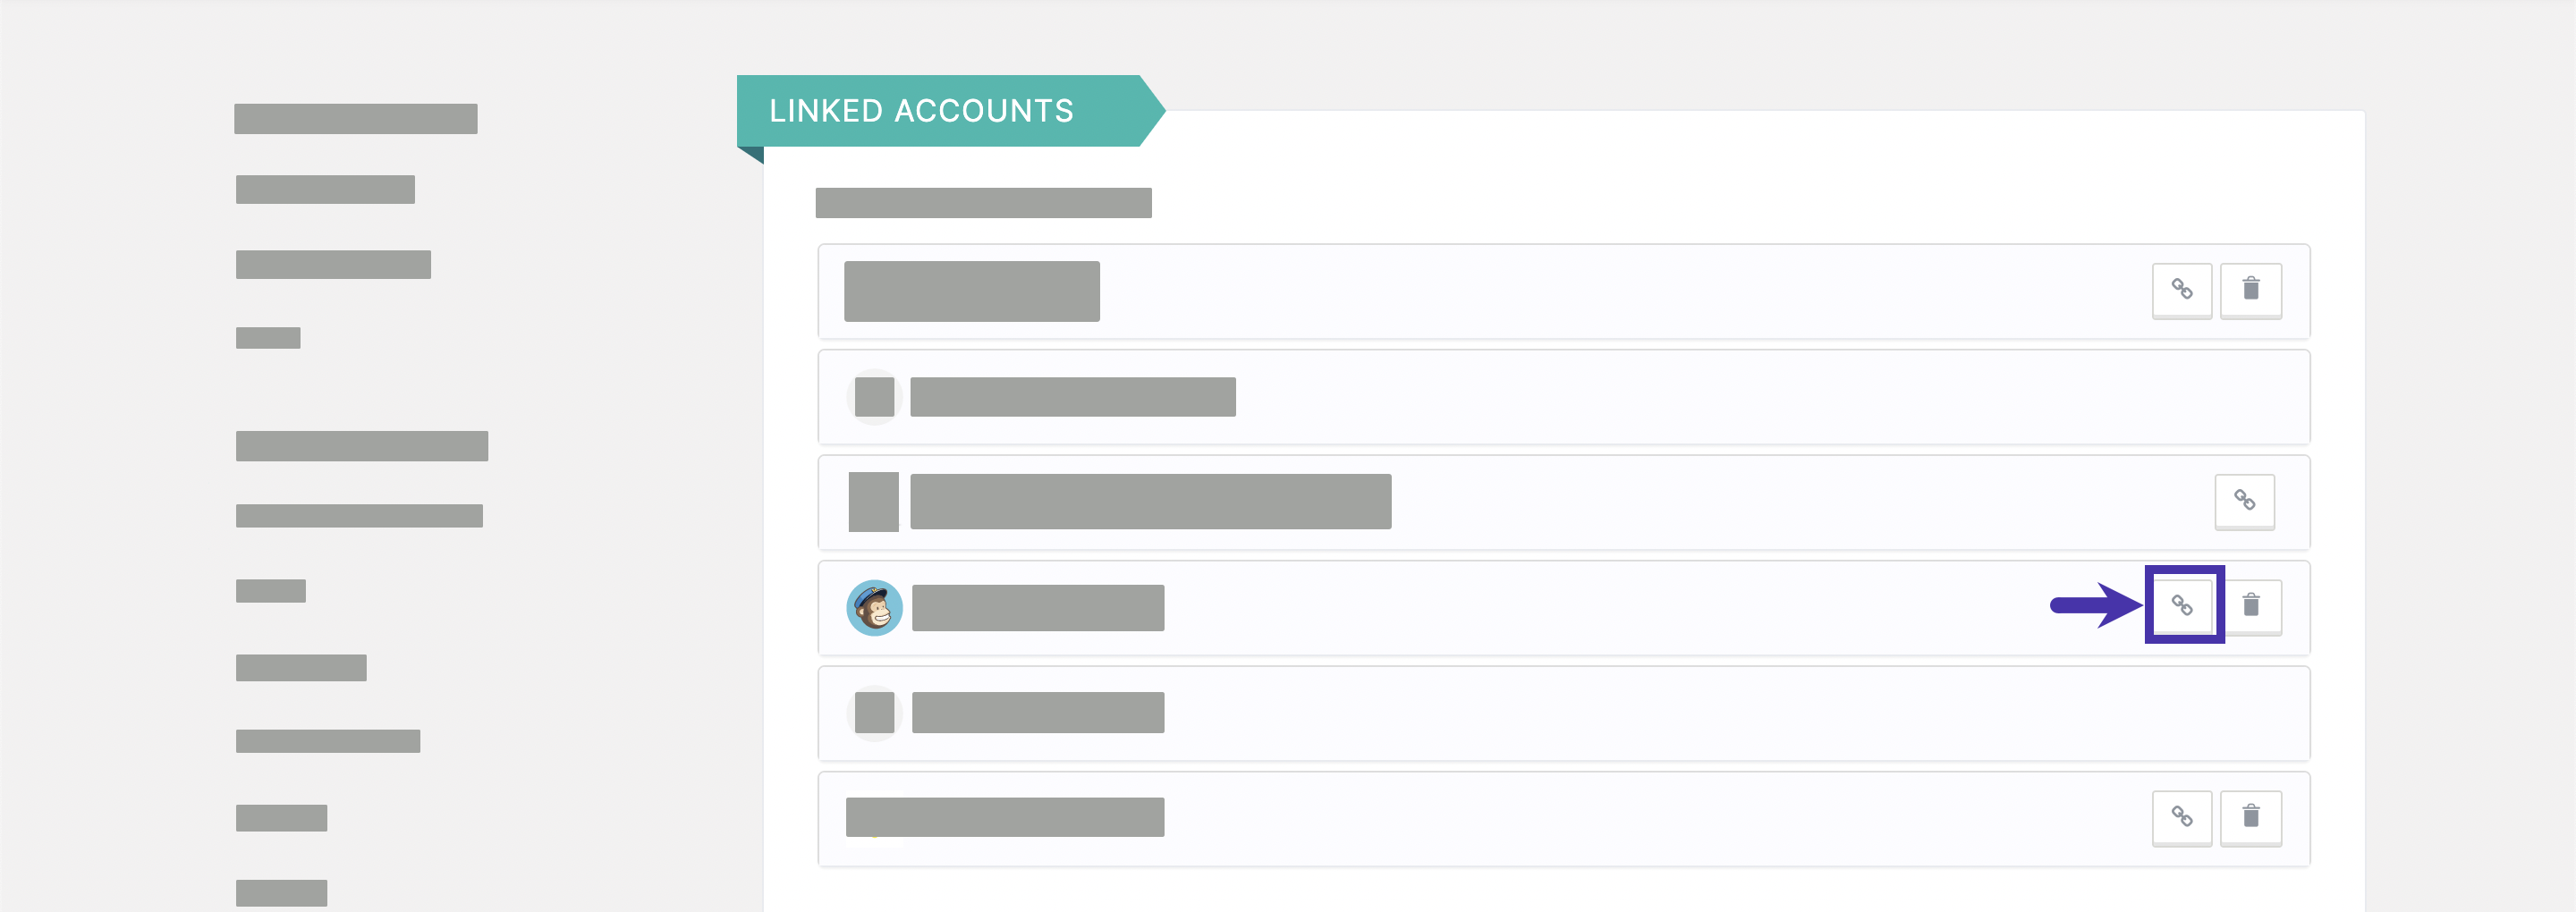The height and width of the screenshot is (912, 2576).
Task: Delete the Mailchimp account via its trash icon
Action: point(2251,605)
